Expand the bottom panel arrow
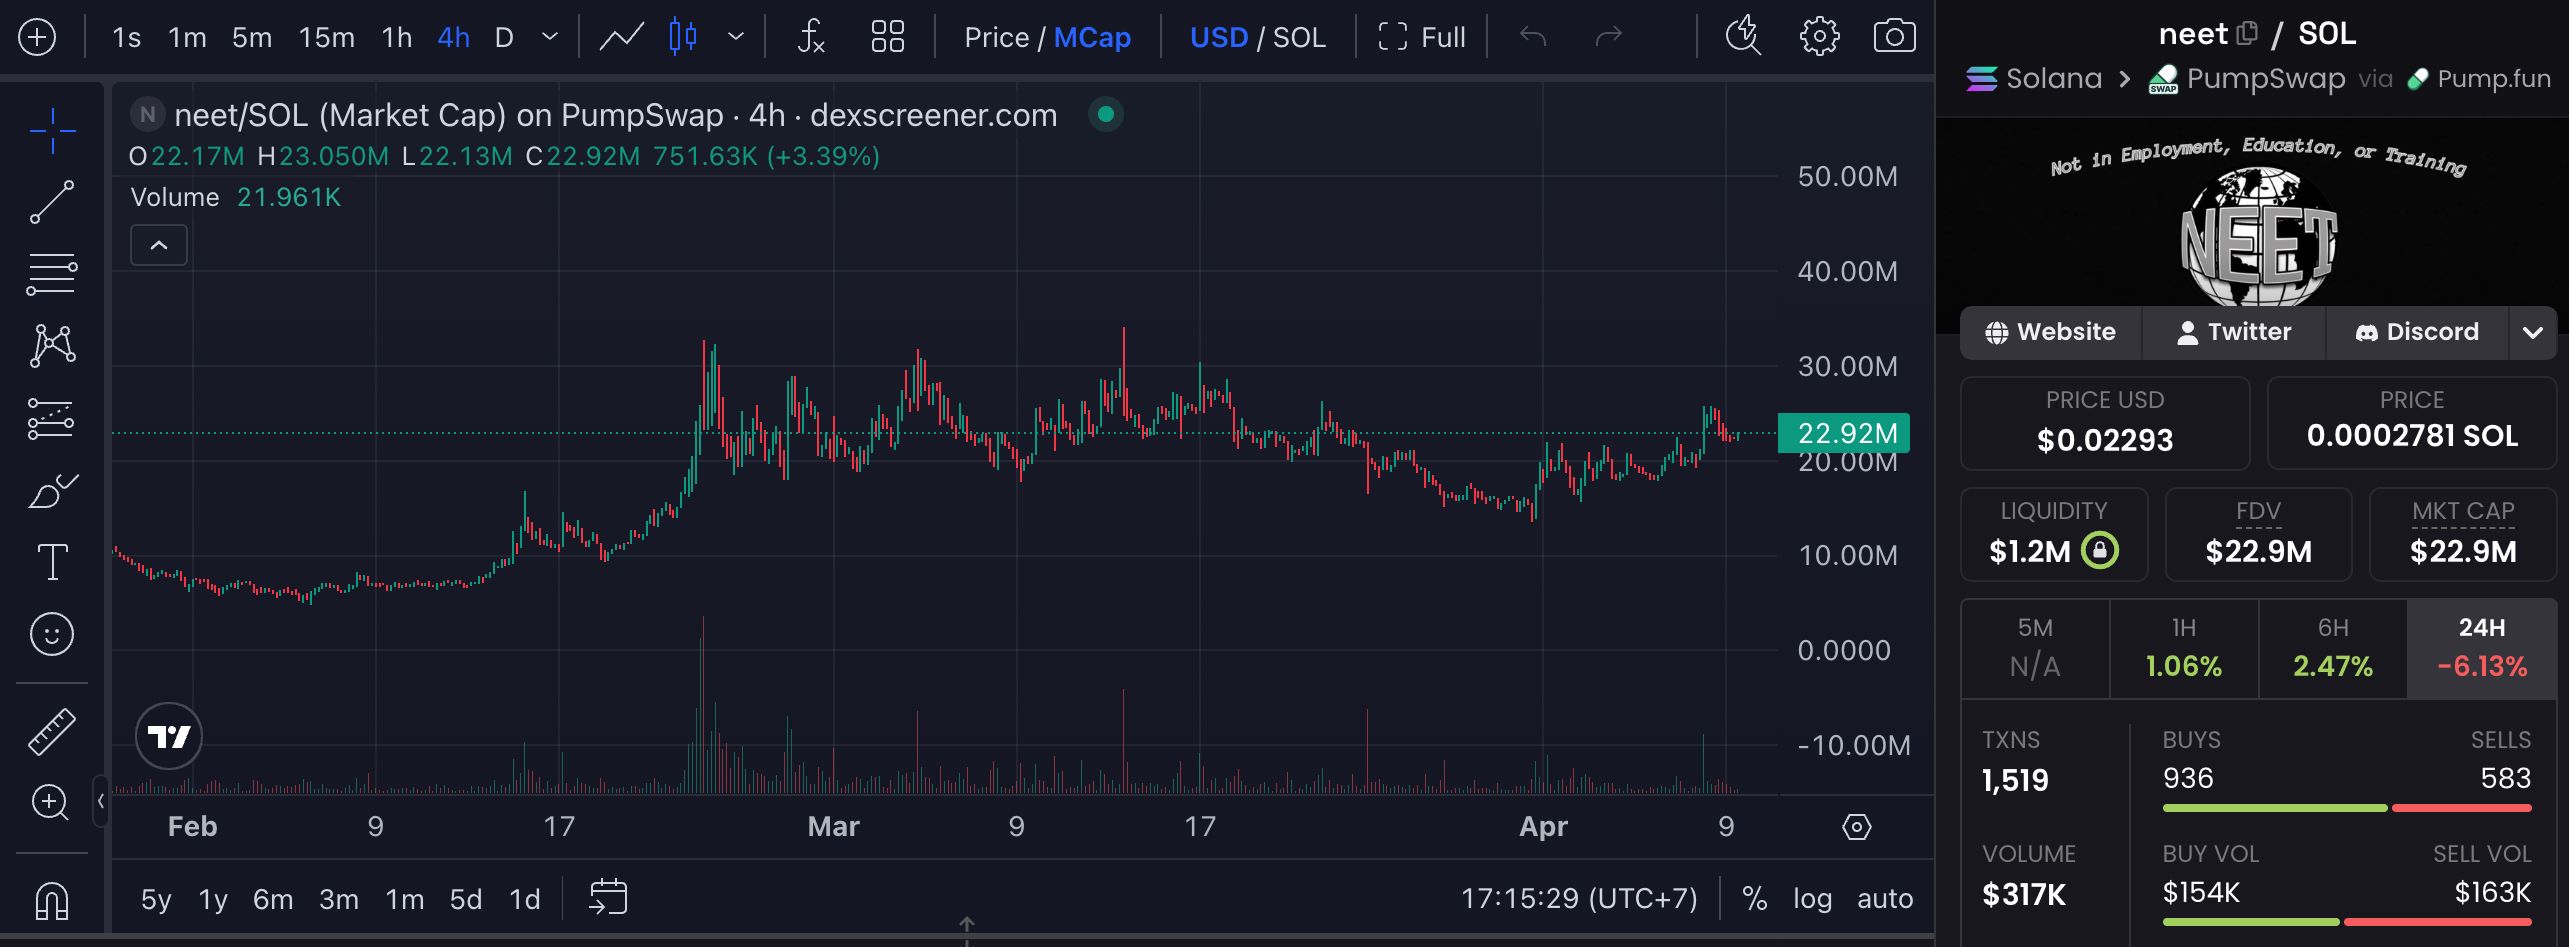Screen dimensions: 2569x947 [967, 927]
